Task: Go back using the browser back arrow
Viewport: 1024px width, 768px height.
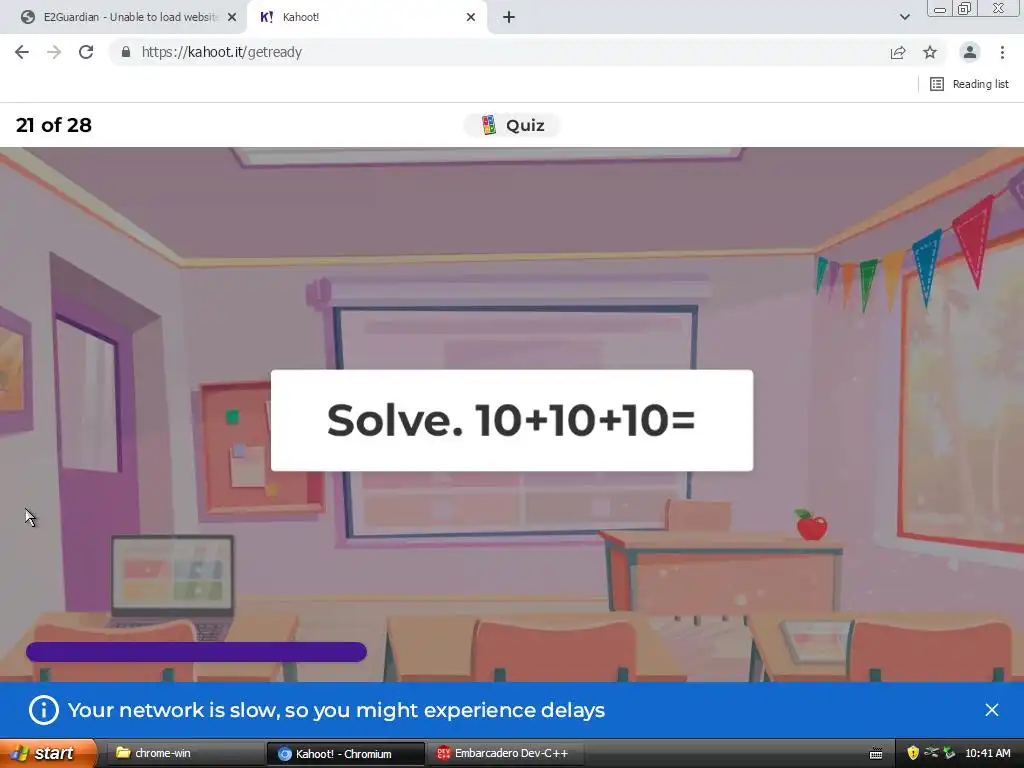Action: pos(22,52)
